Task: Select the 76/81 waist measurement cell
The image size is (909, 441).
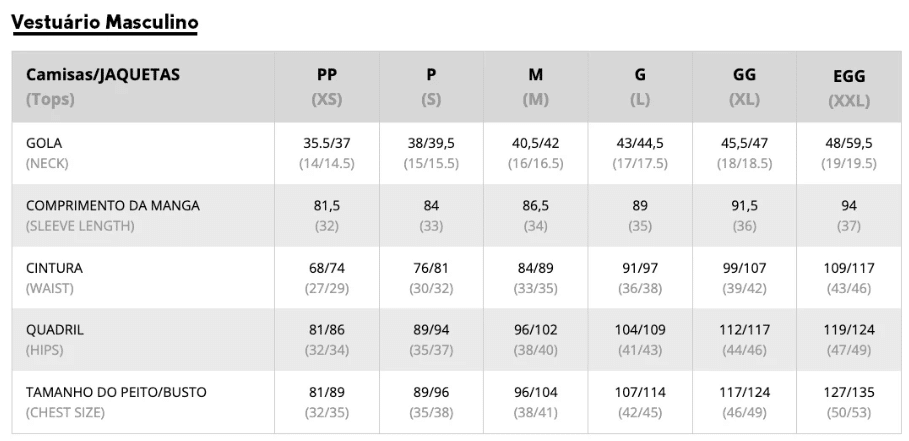Action: point(431,268)
